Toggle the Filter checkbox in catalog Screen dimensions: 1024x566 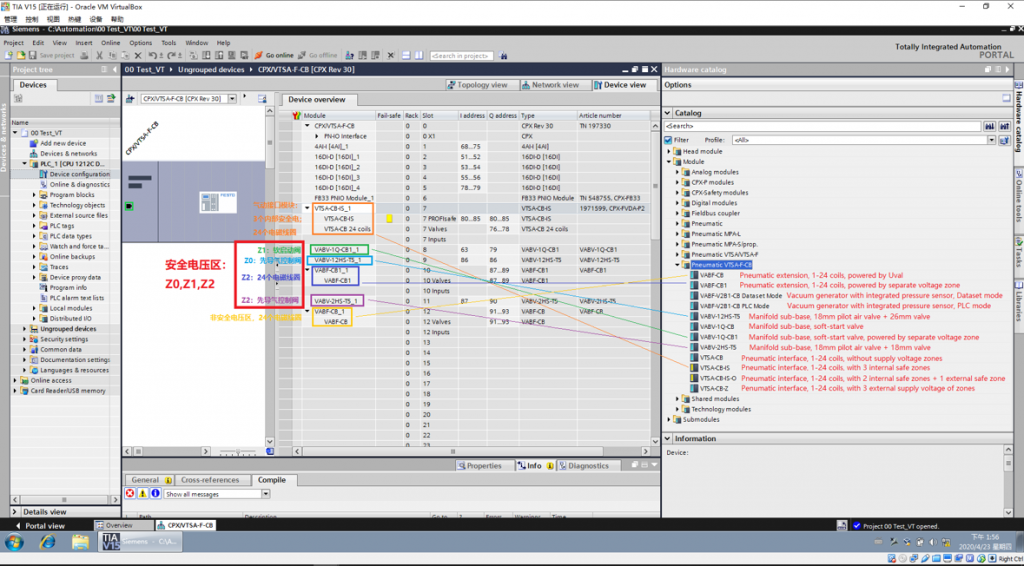[x=668, y=140]
